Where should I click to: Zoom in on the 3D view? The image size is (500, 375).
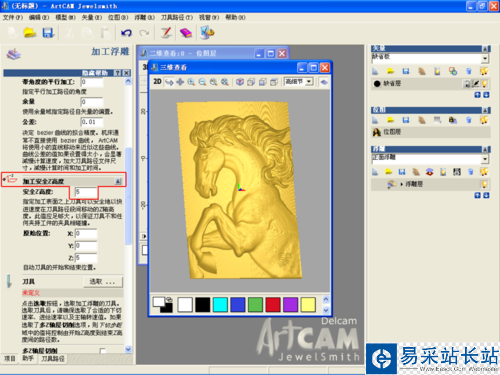[191, 82]
